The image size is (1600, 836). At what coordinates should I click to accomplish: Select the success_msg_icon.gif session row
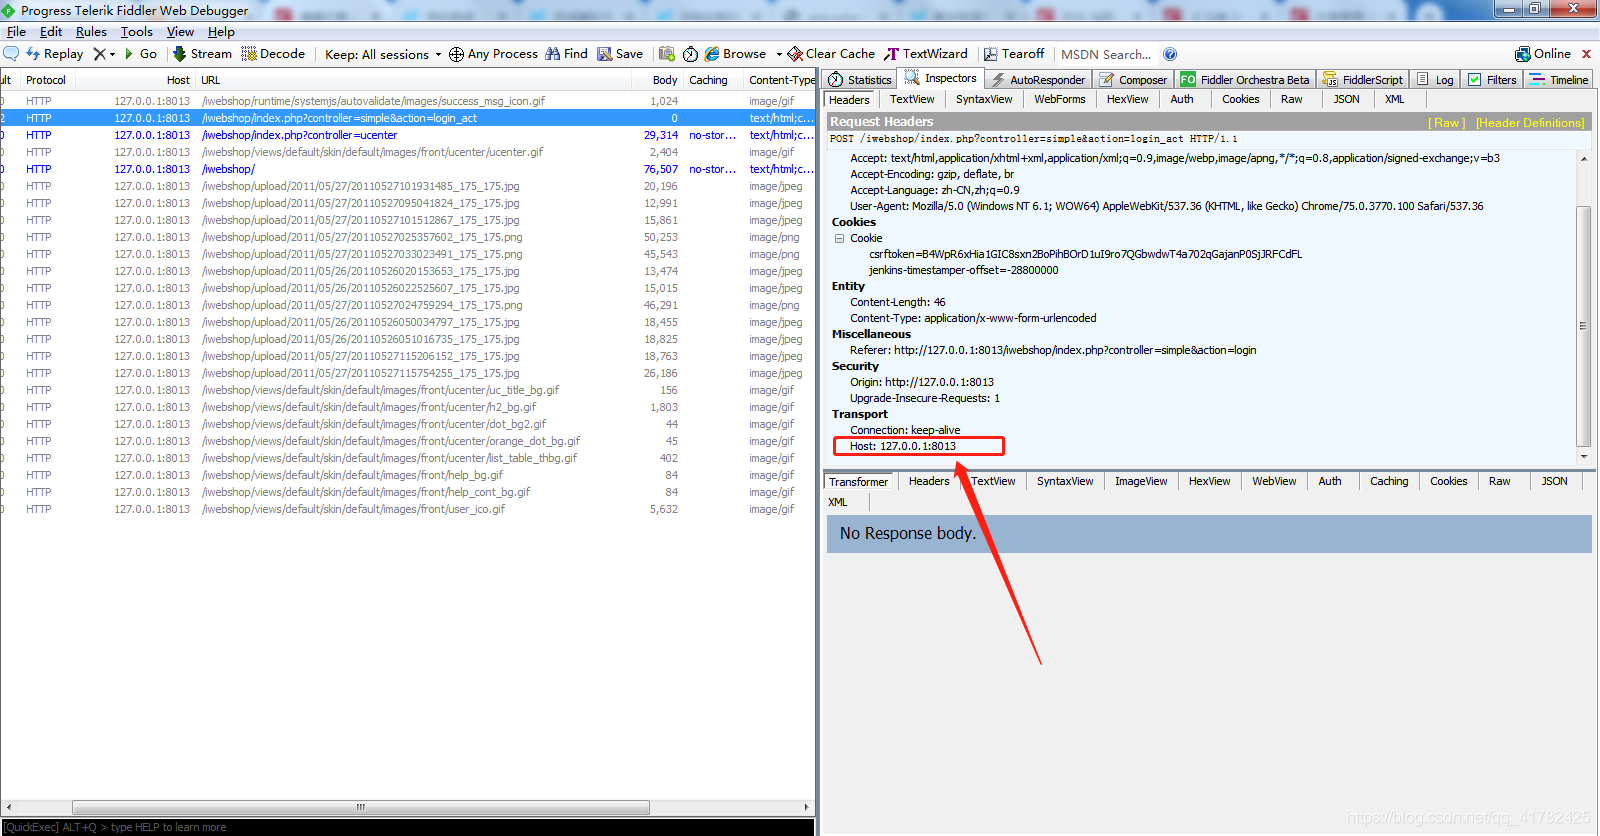[x=408, y=101]
